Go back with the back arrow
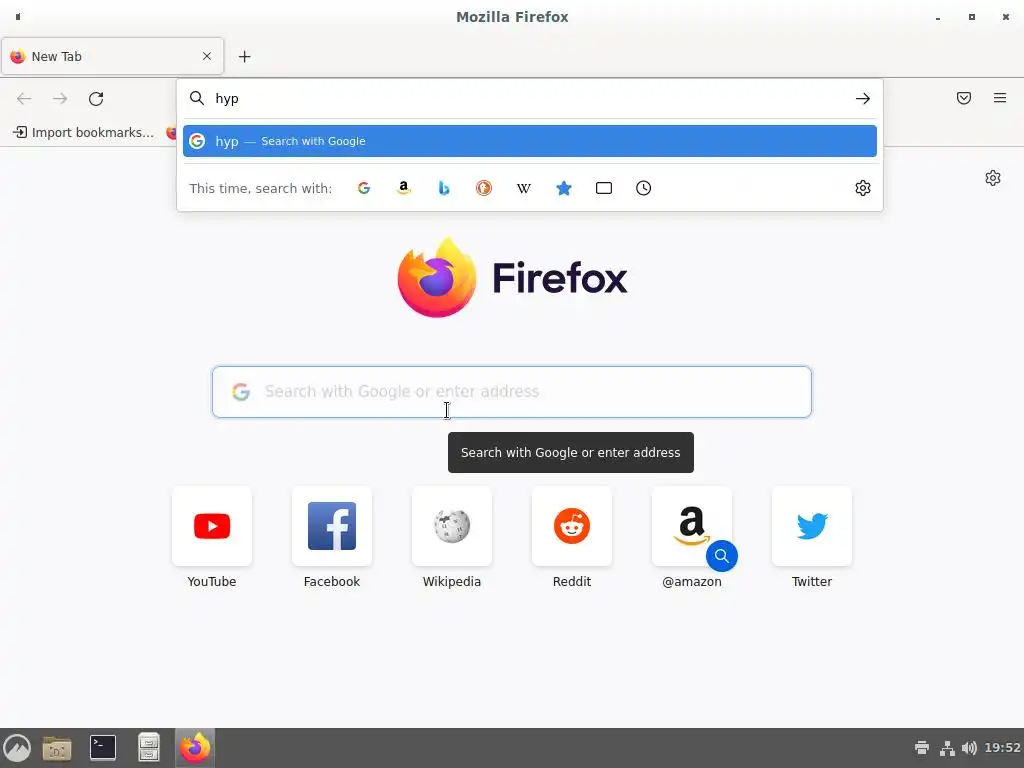The height and width of the screenshot is (768, 1024). pos(24,99)
